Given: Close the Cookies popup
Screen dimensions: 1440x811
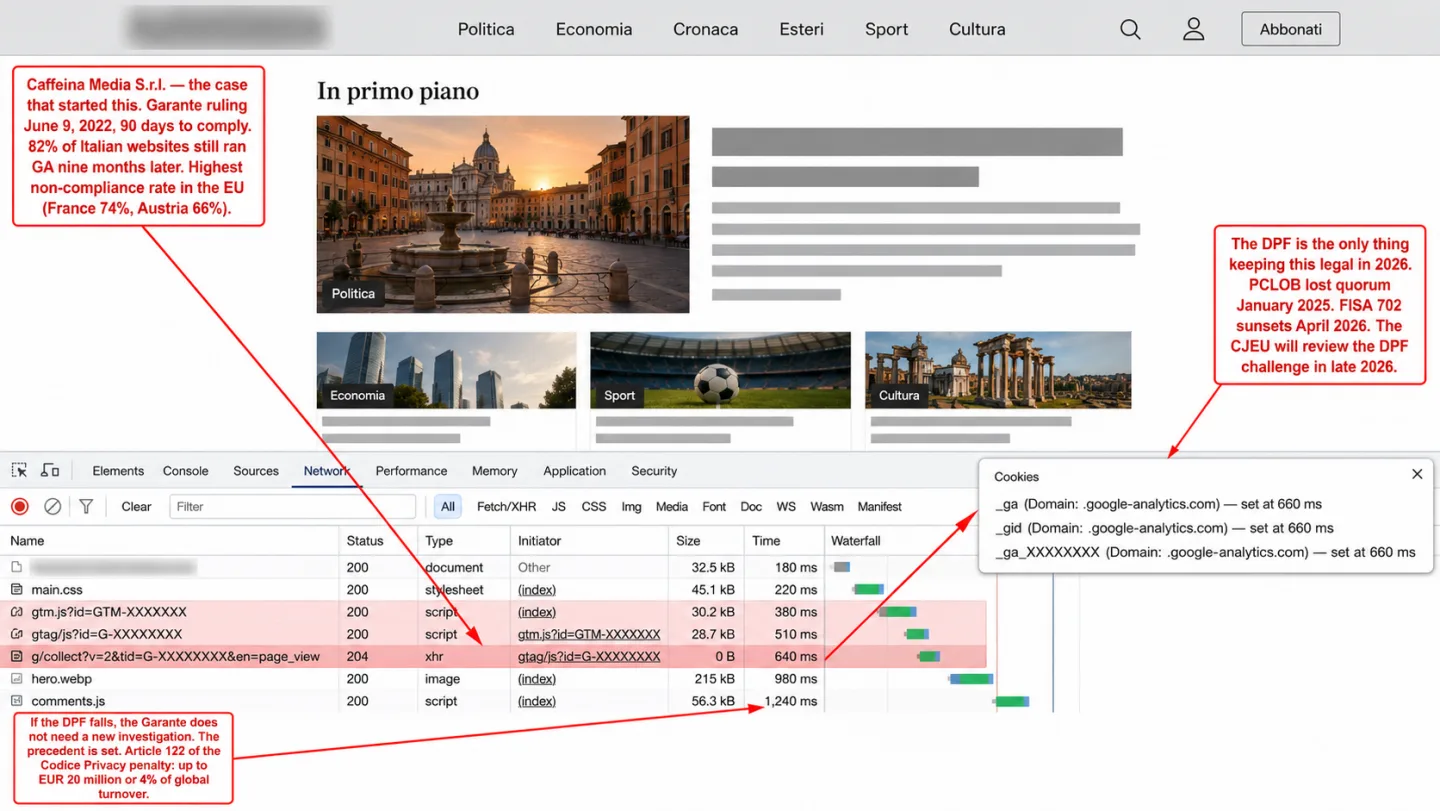Looking at the screenshot, I should [x=1417, y=475].
